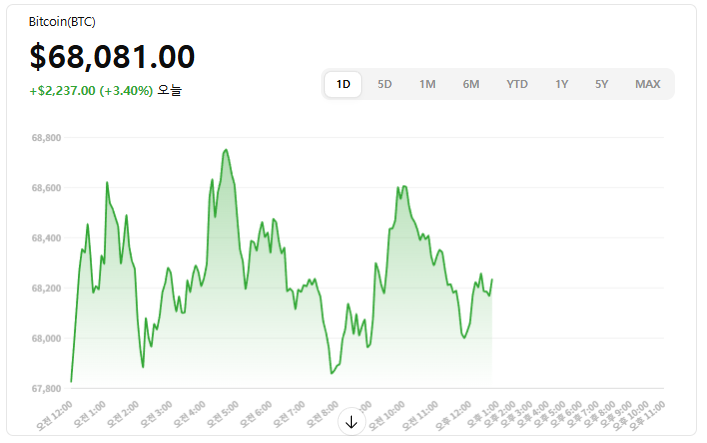707x443 pixels.
Task: Click the $68,081.00 current price
Action: coord(112,57)
